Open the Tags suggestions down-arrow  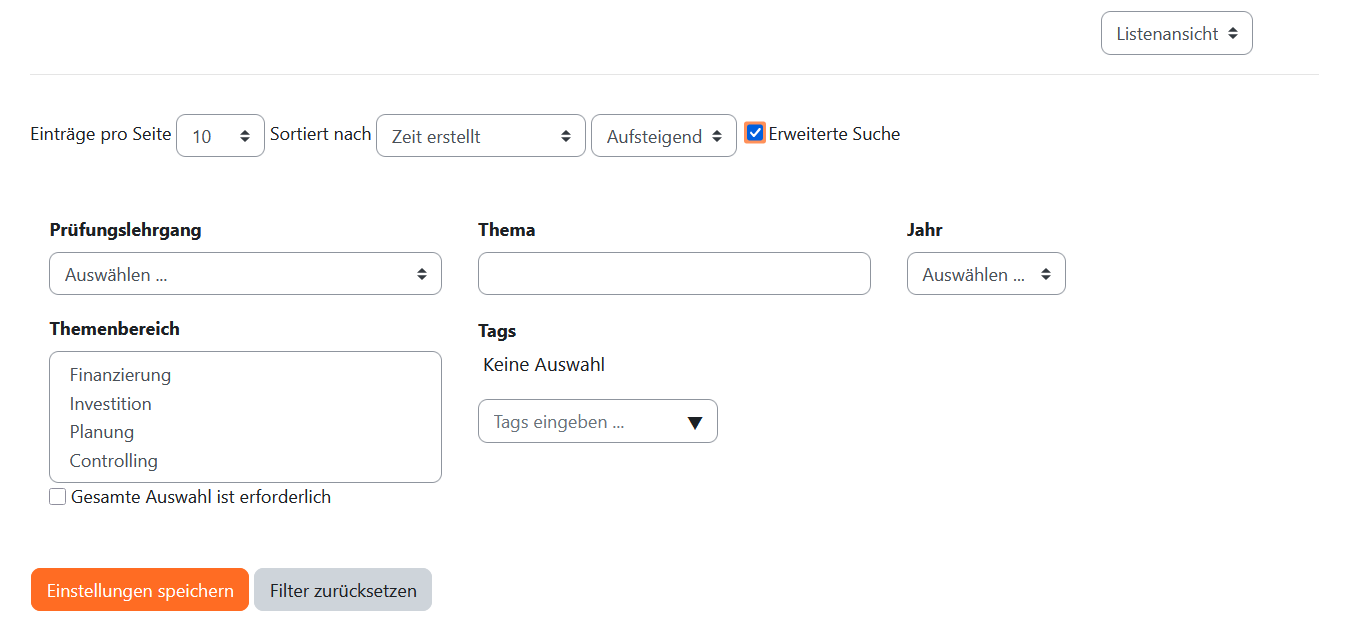pos(695,422)
